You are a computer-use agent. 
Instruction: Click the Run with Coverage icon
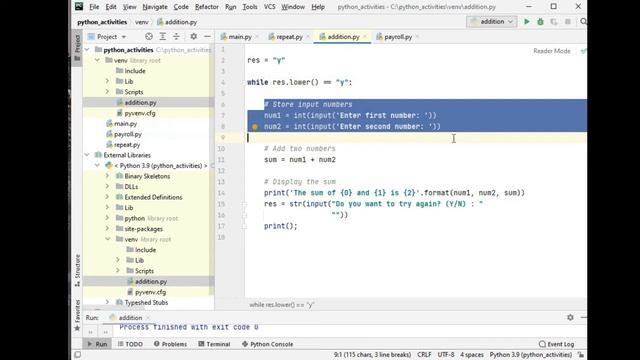click(553, 22)
